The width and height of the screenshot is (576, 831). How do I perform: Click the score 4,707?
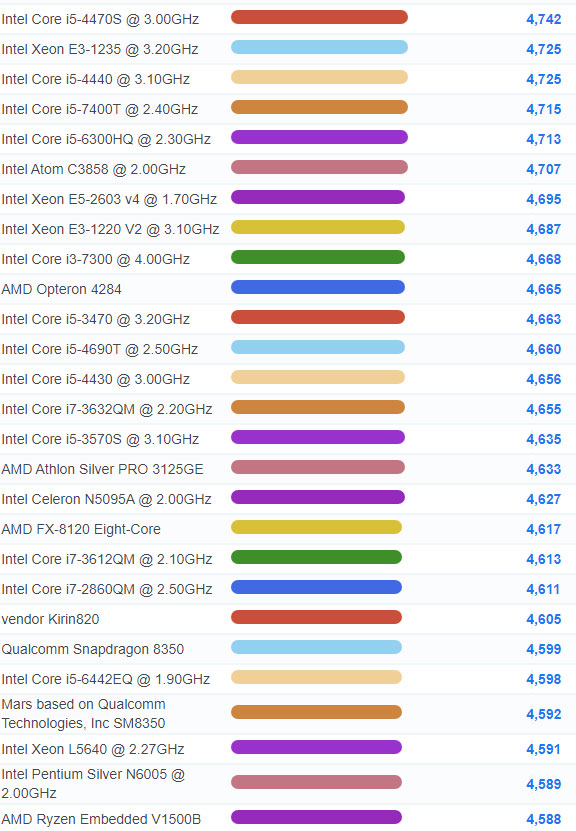point(544,170)
